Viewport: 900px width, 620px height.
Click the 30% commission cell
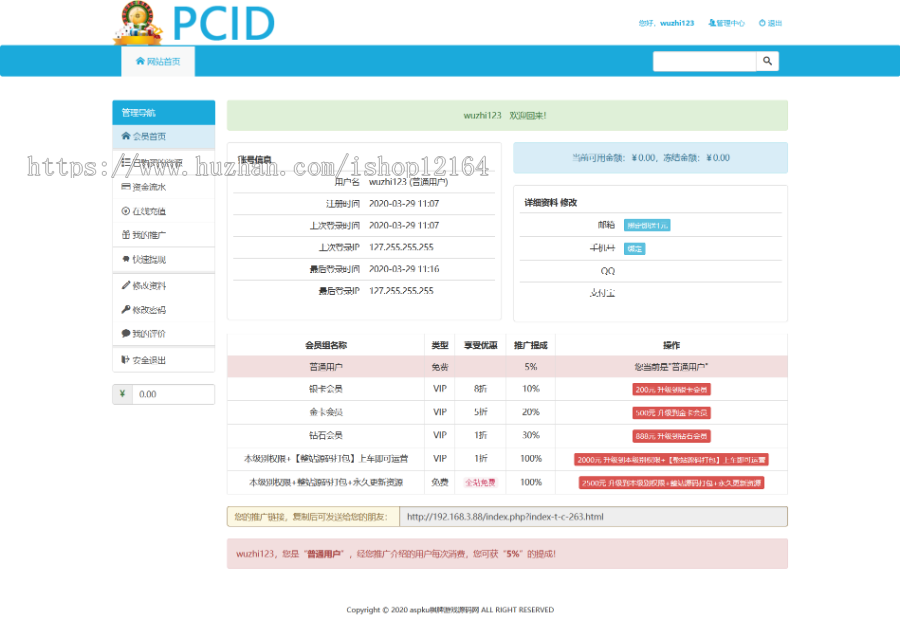coord(531,436)
